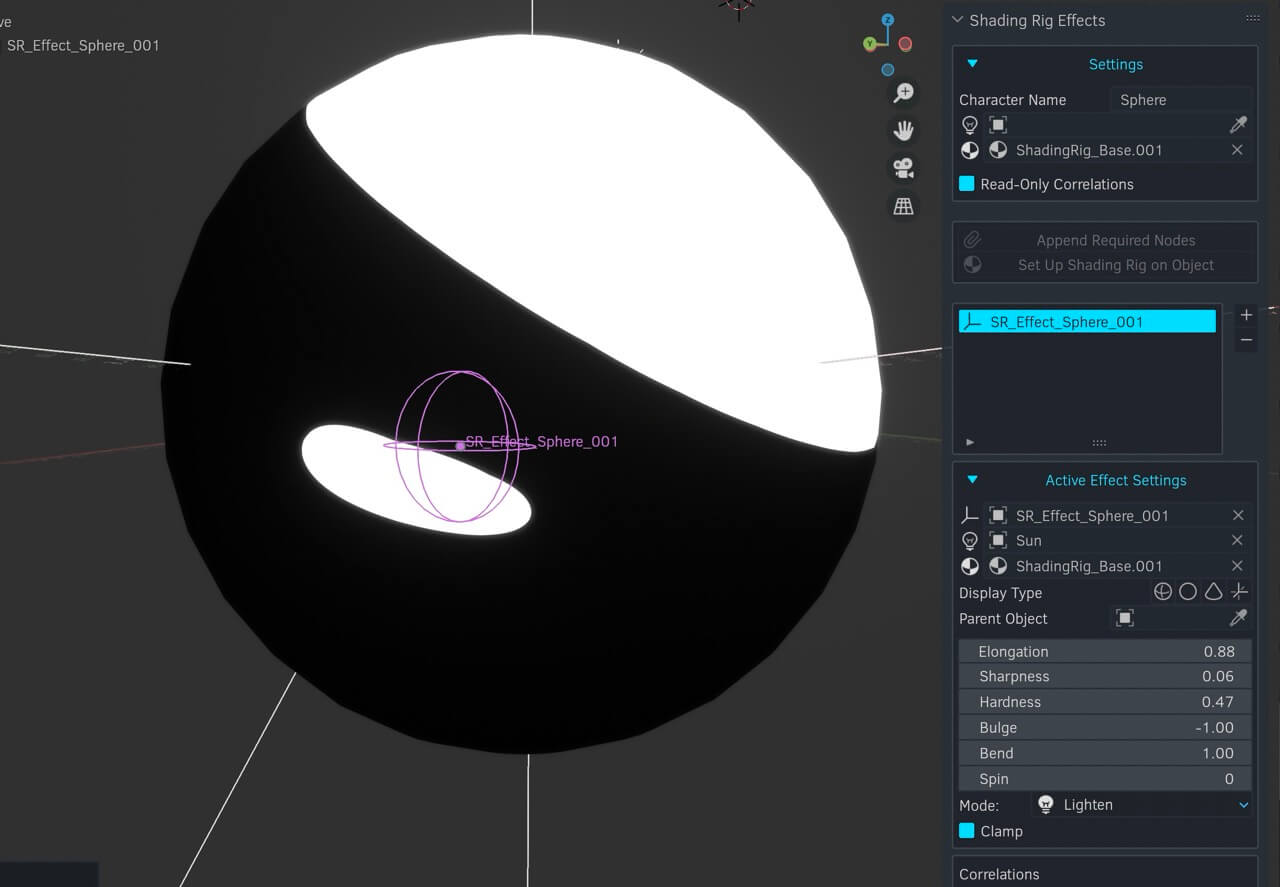Open the Mode Lighten dropdown

pos(1143,804)
